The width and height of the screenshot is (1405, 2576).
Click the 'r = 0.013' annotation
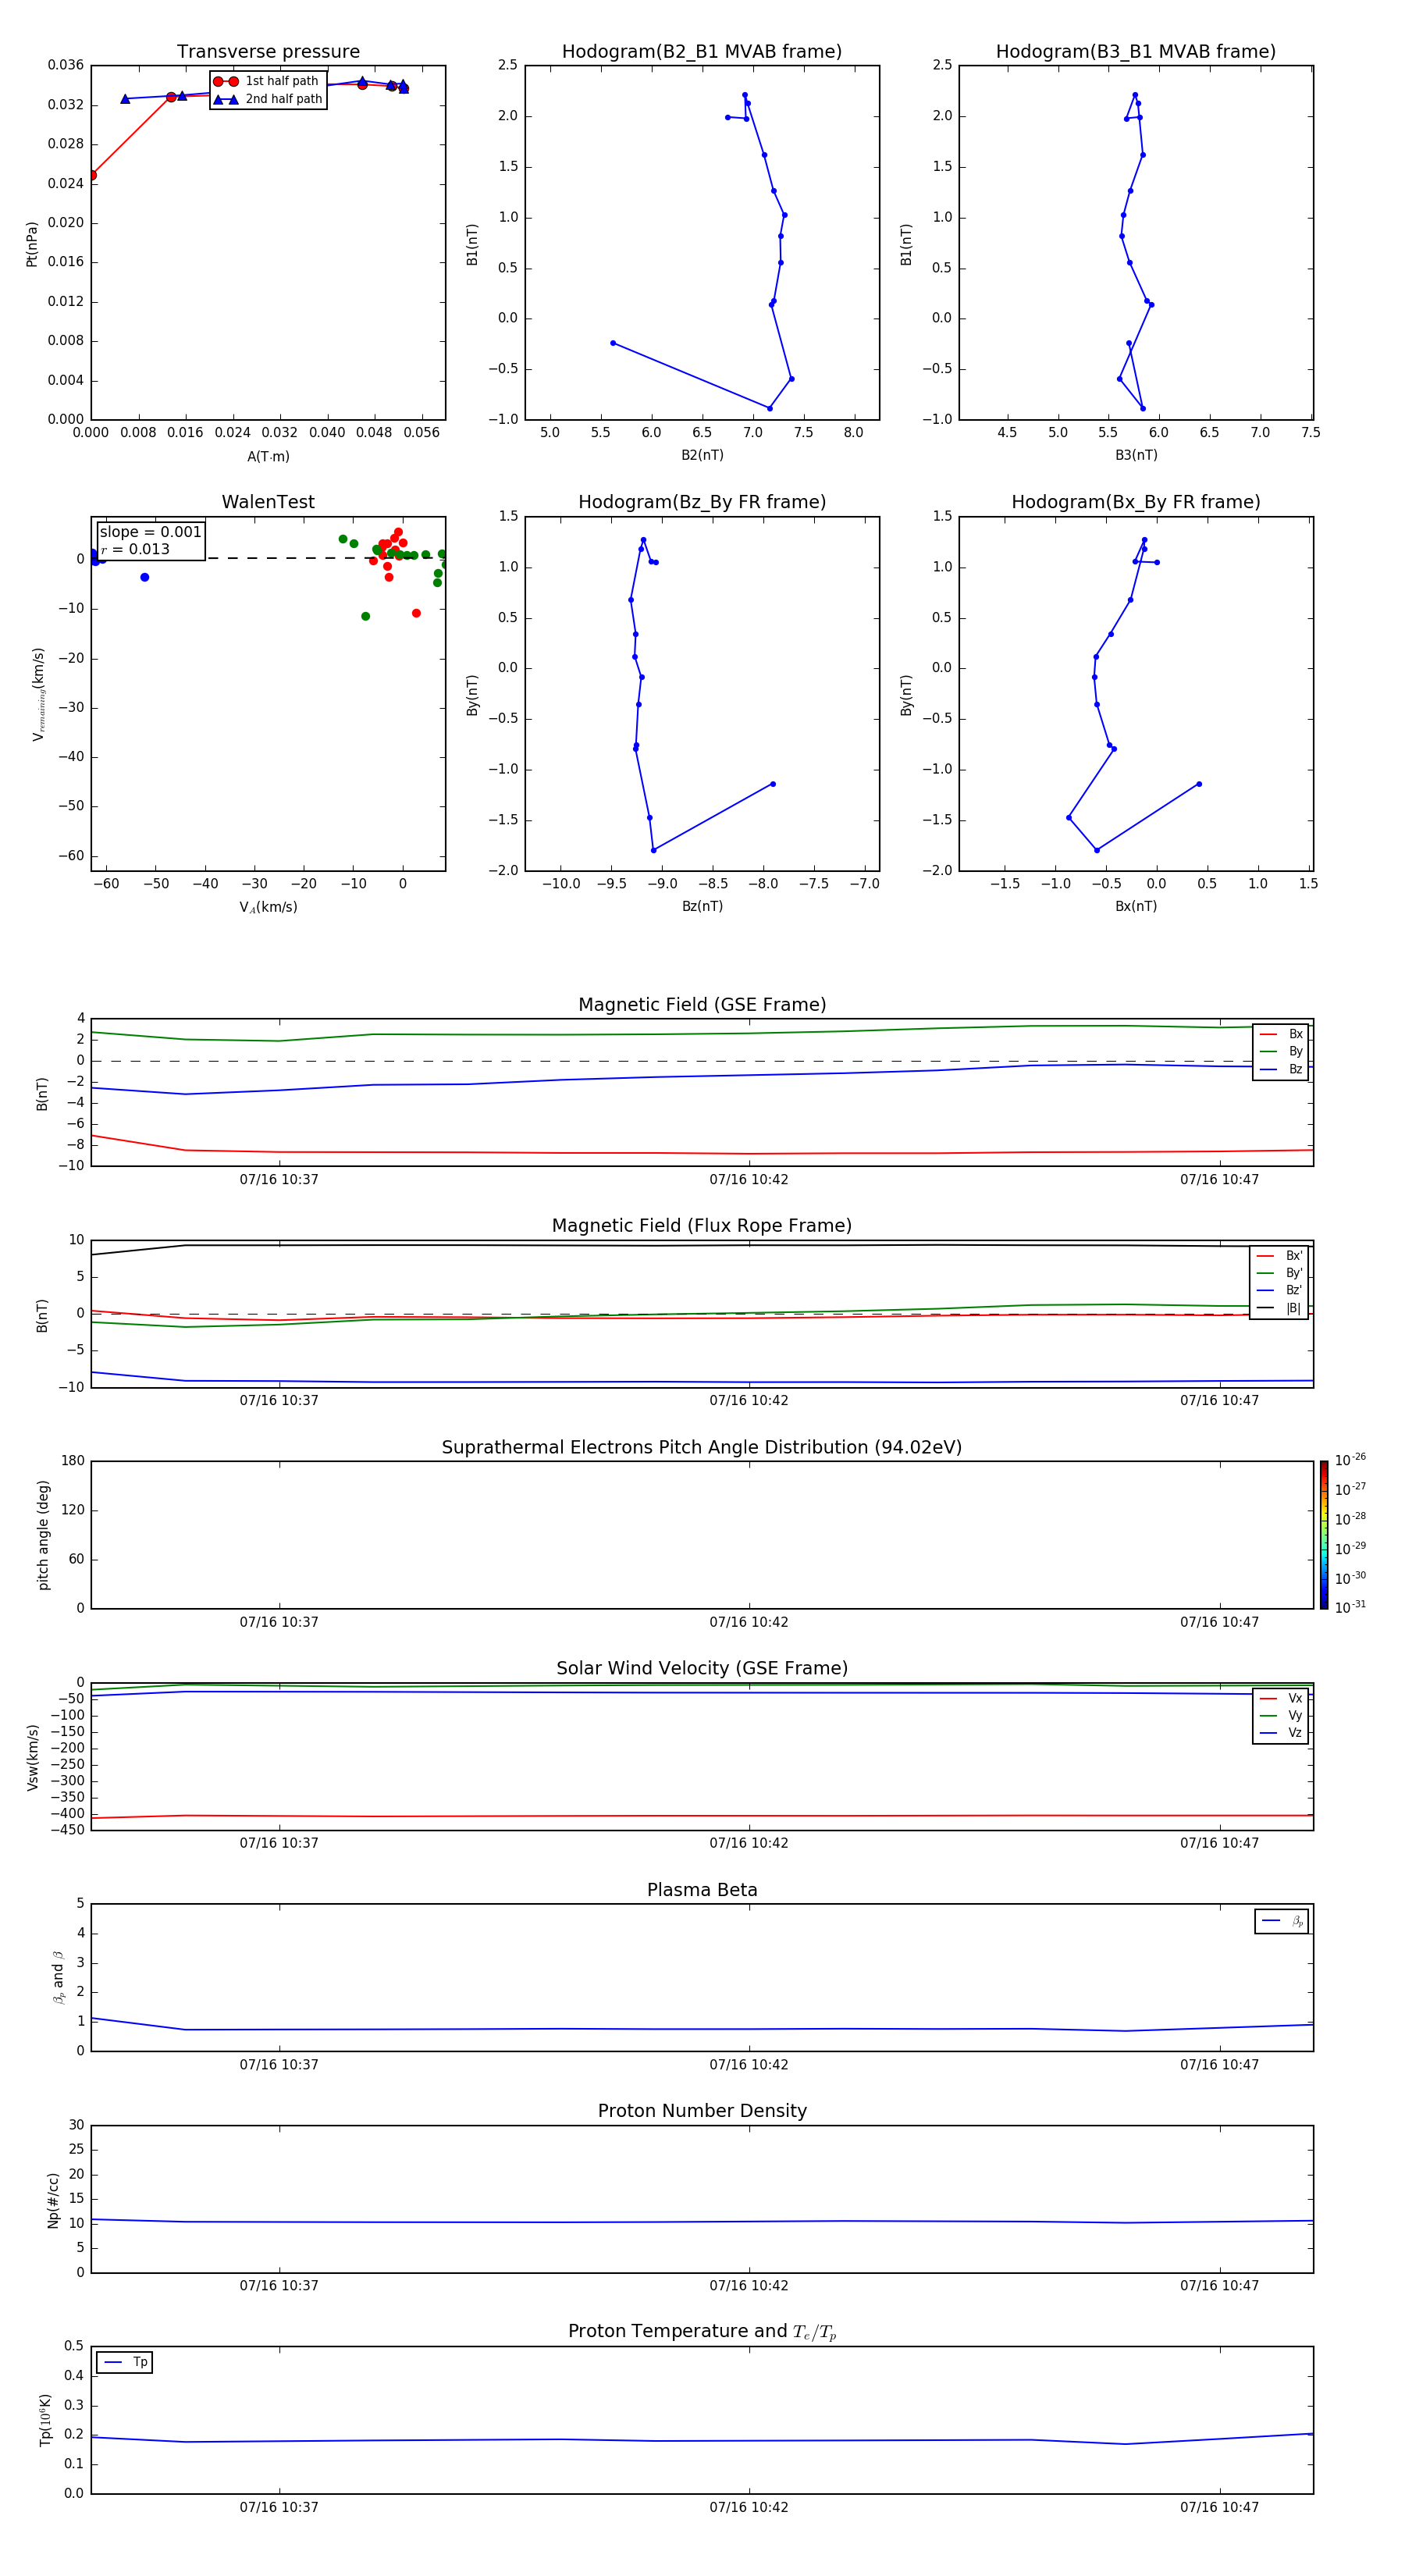tap(135, 549)
